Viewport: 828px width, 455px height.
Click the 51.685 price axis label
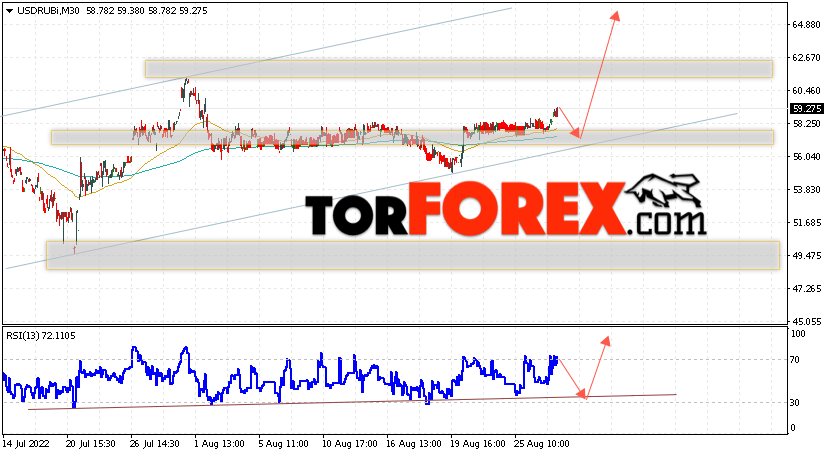point(806,223)
